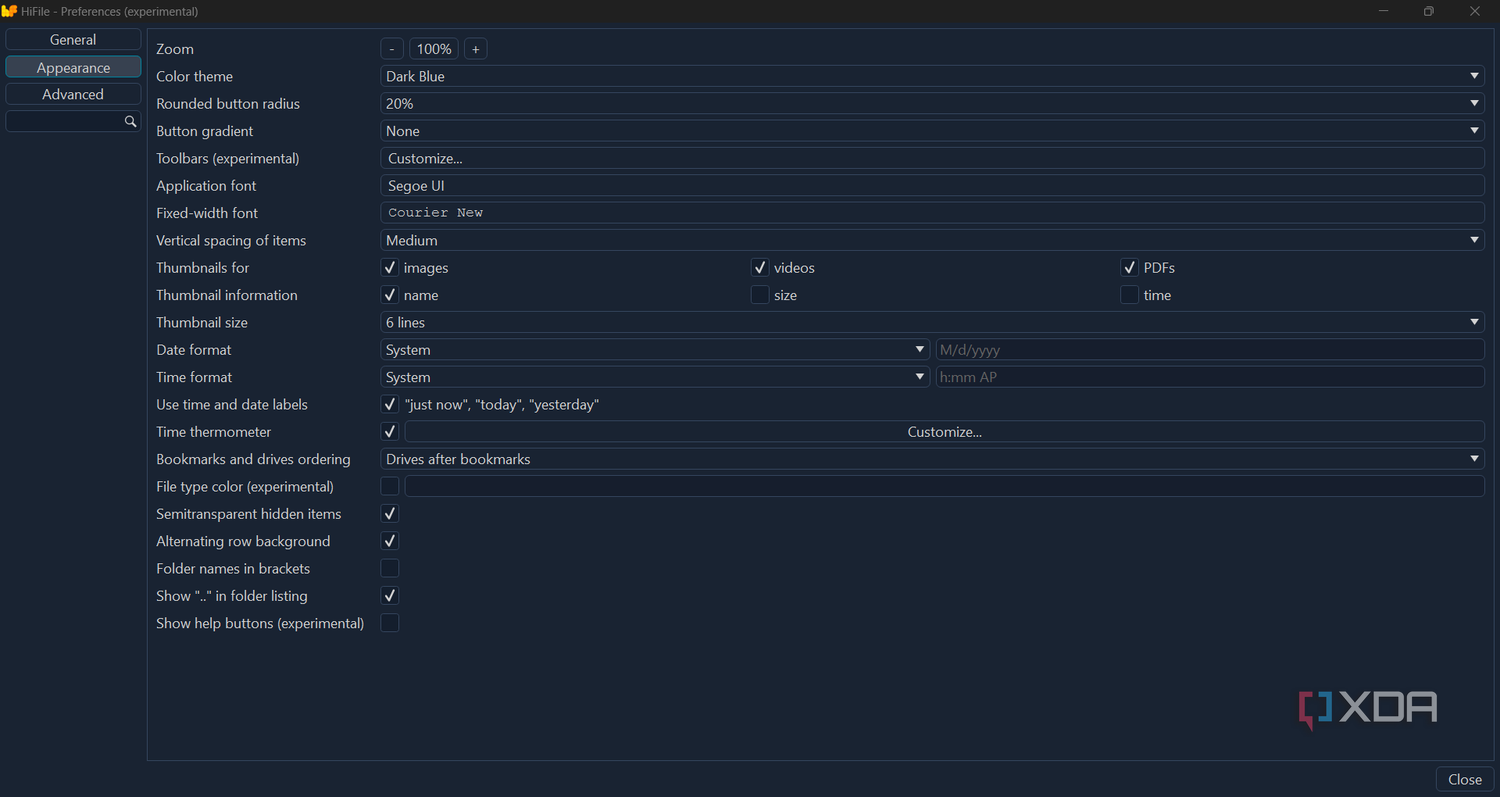Click the search magnifier icon in sidebar
The width and height of the screenshot is (1500, 797).
pos(130,121)
